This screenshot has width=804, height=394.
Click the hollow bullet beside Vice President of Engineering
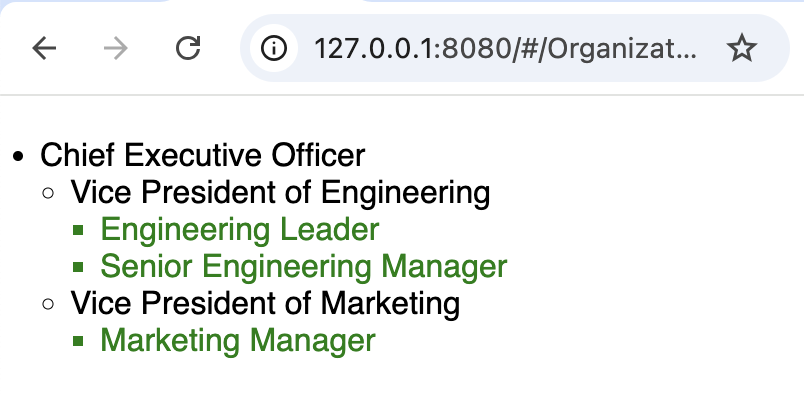(x=48, y=193)
